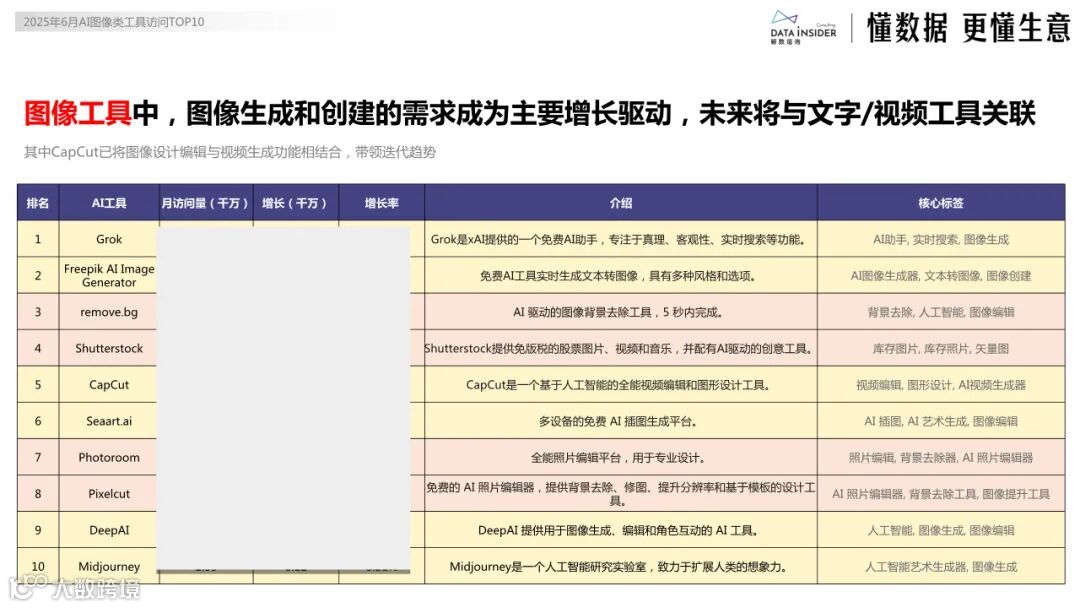Click rank number '9' in DeepAI row
The image size is (1080, 608).
coord(38,530)
